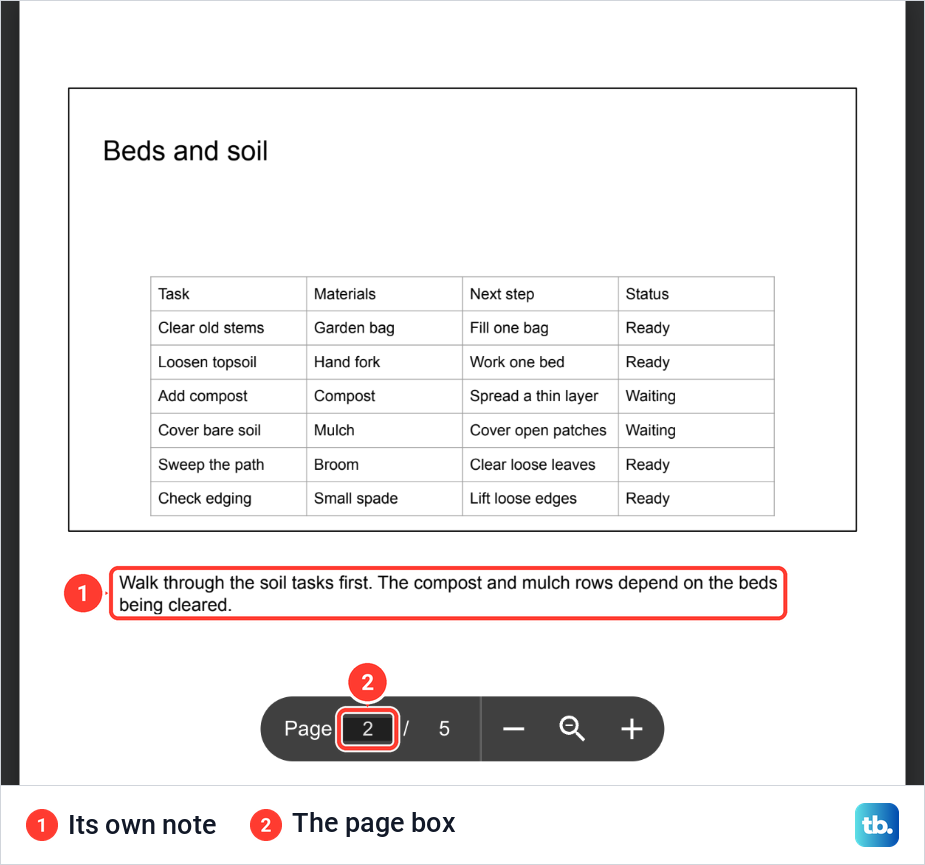Screen dimensions: 925x865
Task: Click the "Cover open patches" cell
Action: tap(540, 431)
